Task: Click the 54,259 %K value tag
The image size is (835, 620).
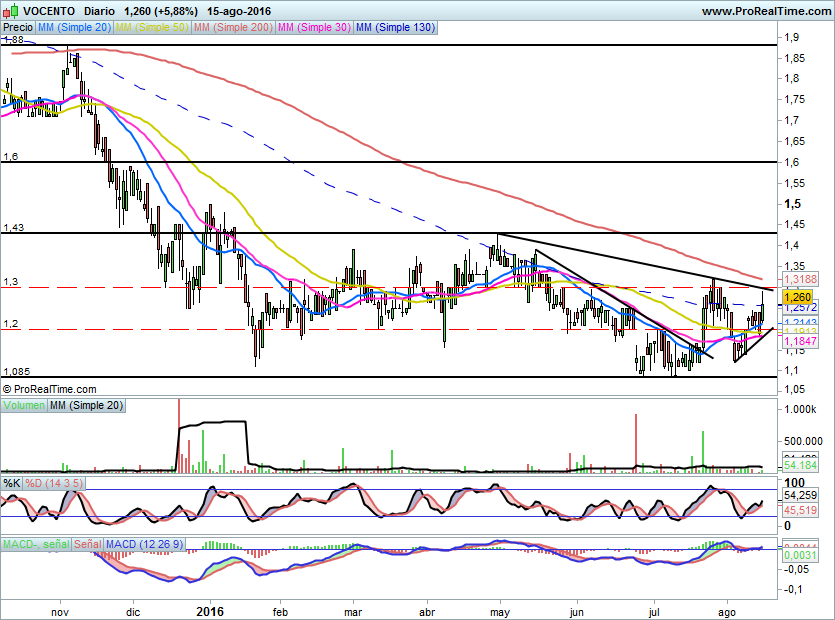Action: (x=800, y=495)
